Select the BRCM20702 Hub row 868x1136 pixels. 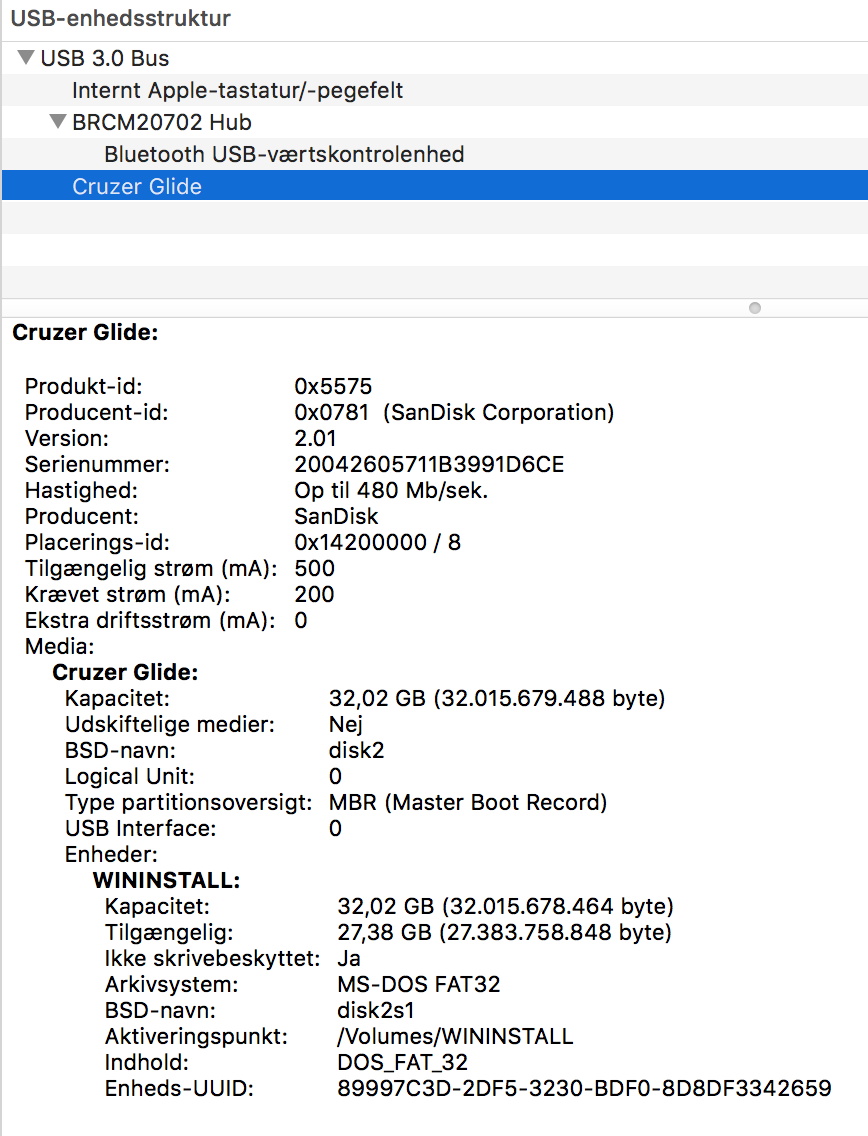(x=435, y=122)
